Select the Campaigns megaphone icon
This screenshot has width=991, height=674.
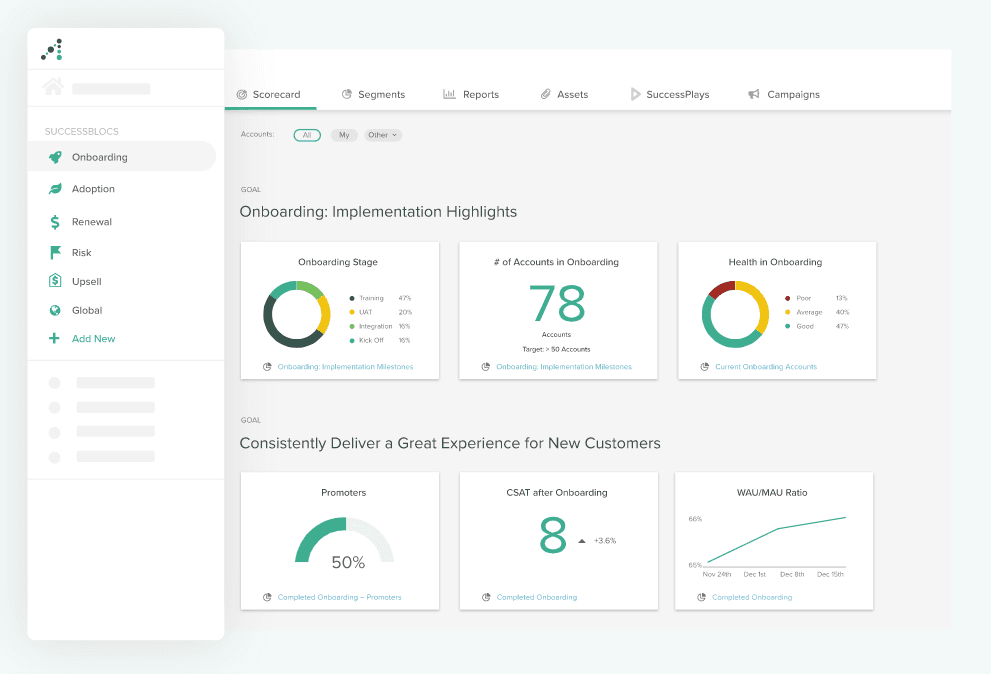tap(752, 93)
